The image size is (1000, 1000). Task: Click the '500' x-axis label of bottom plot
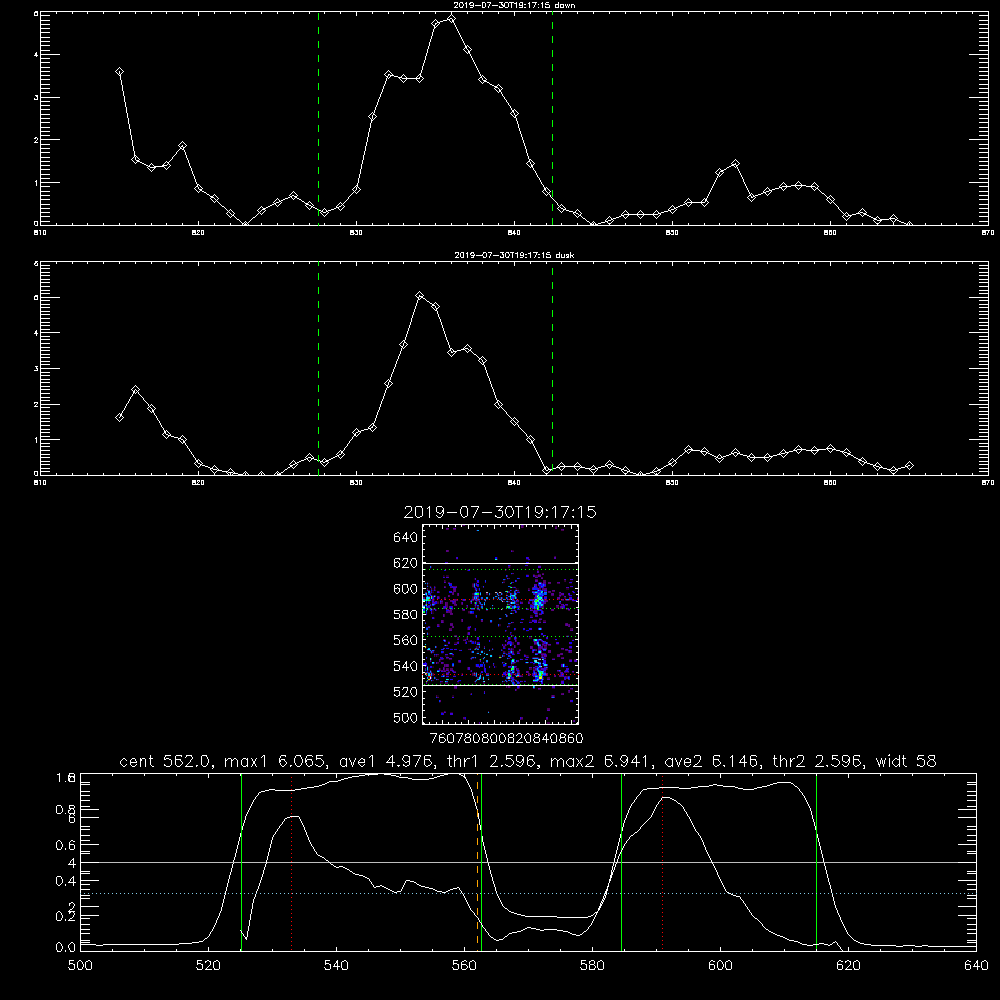click(80, 966)
